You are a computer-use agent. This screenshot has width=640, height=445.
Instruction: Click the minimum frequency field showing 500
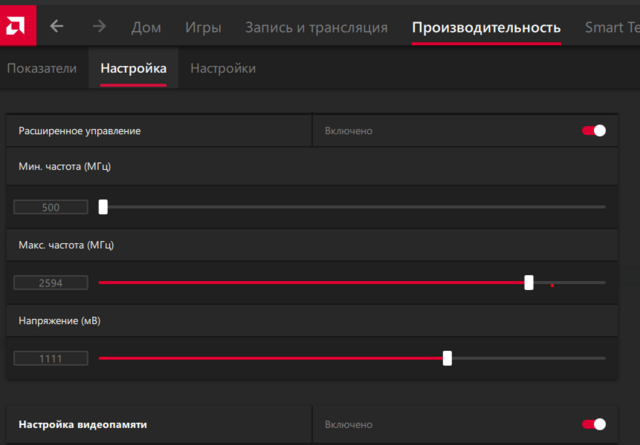(x=51, y=208)
